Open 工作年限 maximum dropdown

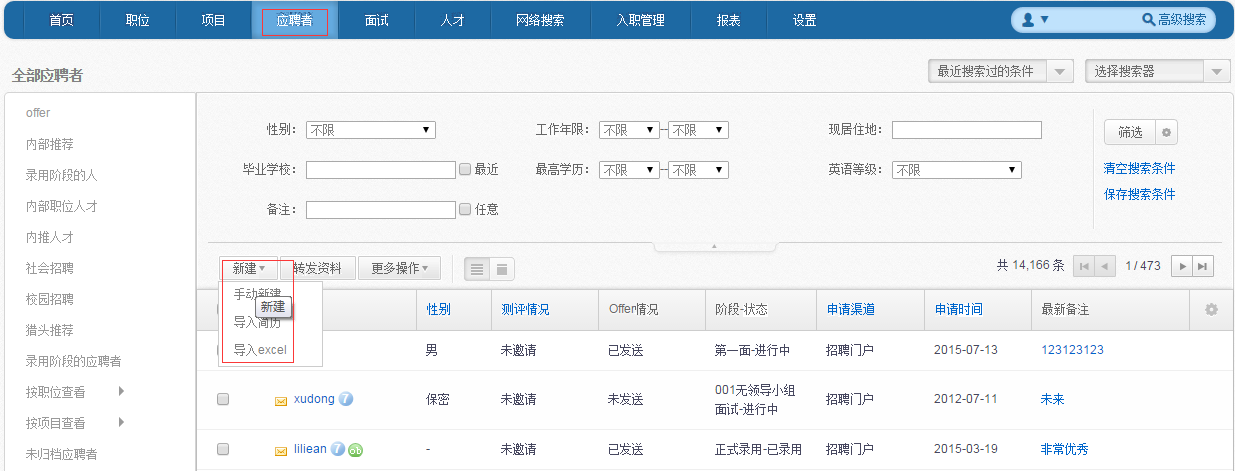[x=699, y=130]
